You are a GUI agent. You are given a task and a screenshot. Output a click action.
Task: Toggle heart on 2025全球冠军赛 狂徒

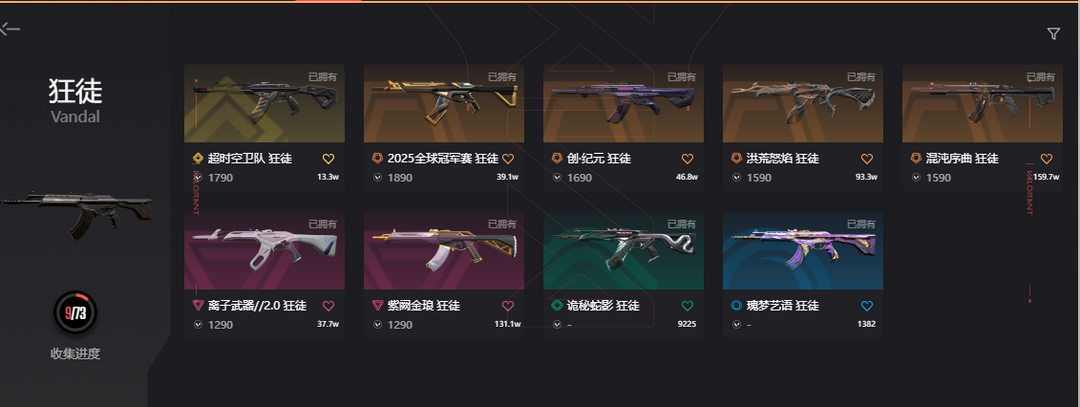pos(508,159)
